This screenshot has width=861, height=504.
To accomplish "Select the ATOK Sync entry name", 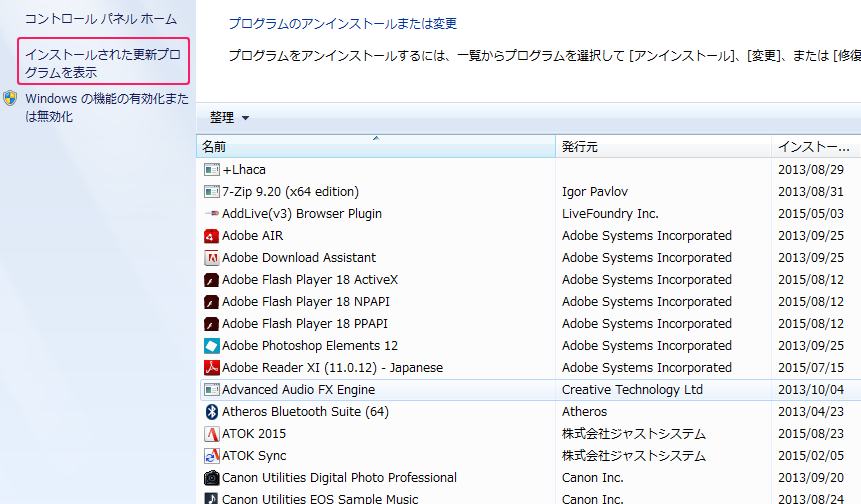I will [x=254, y=456].
